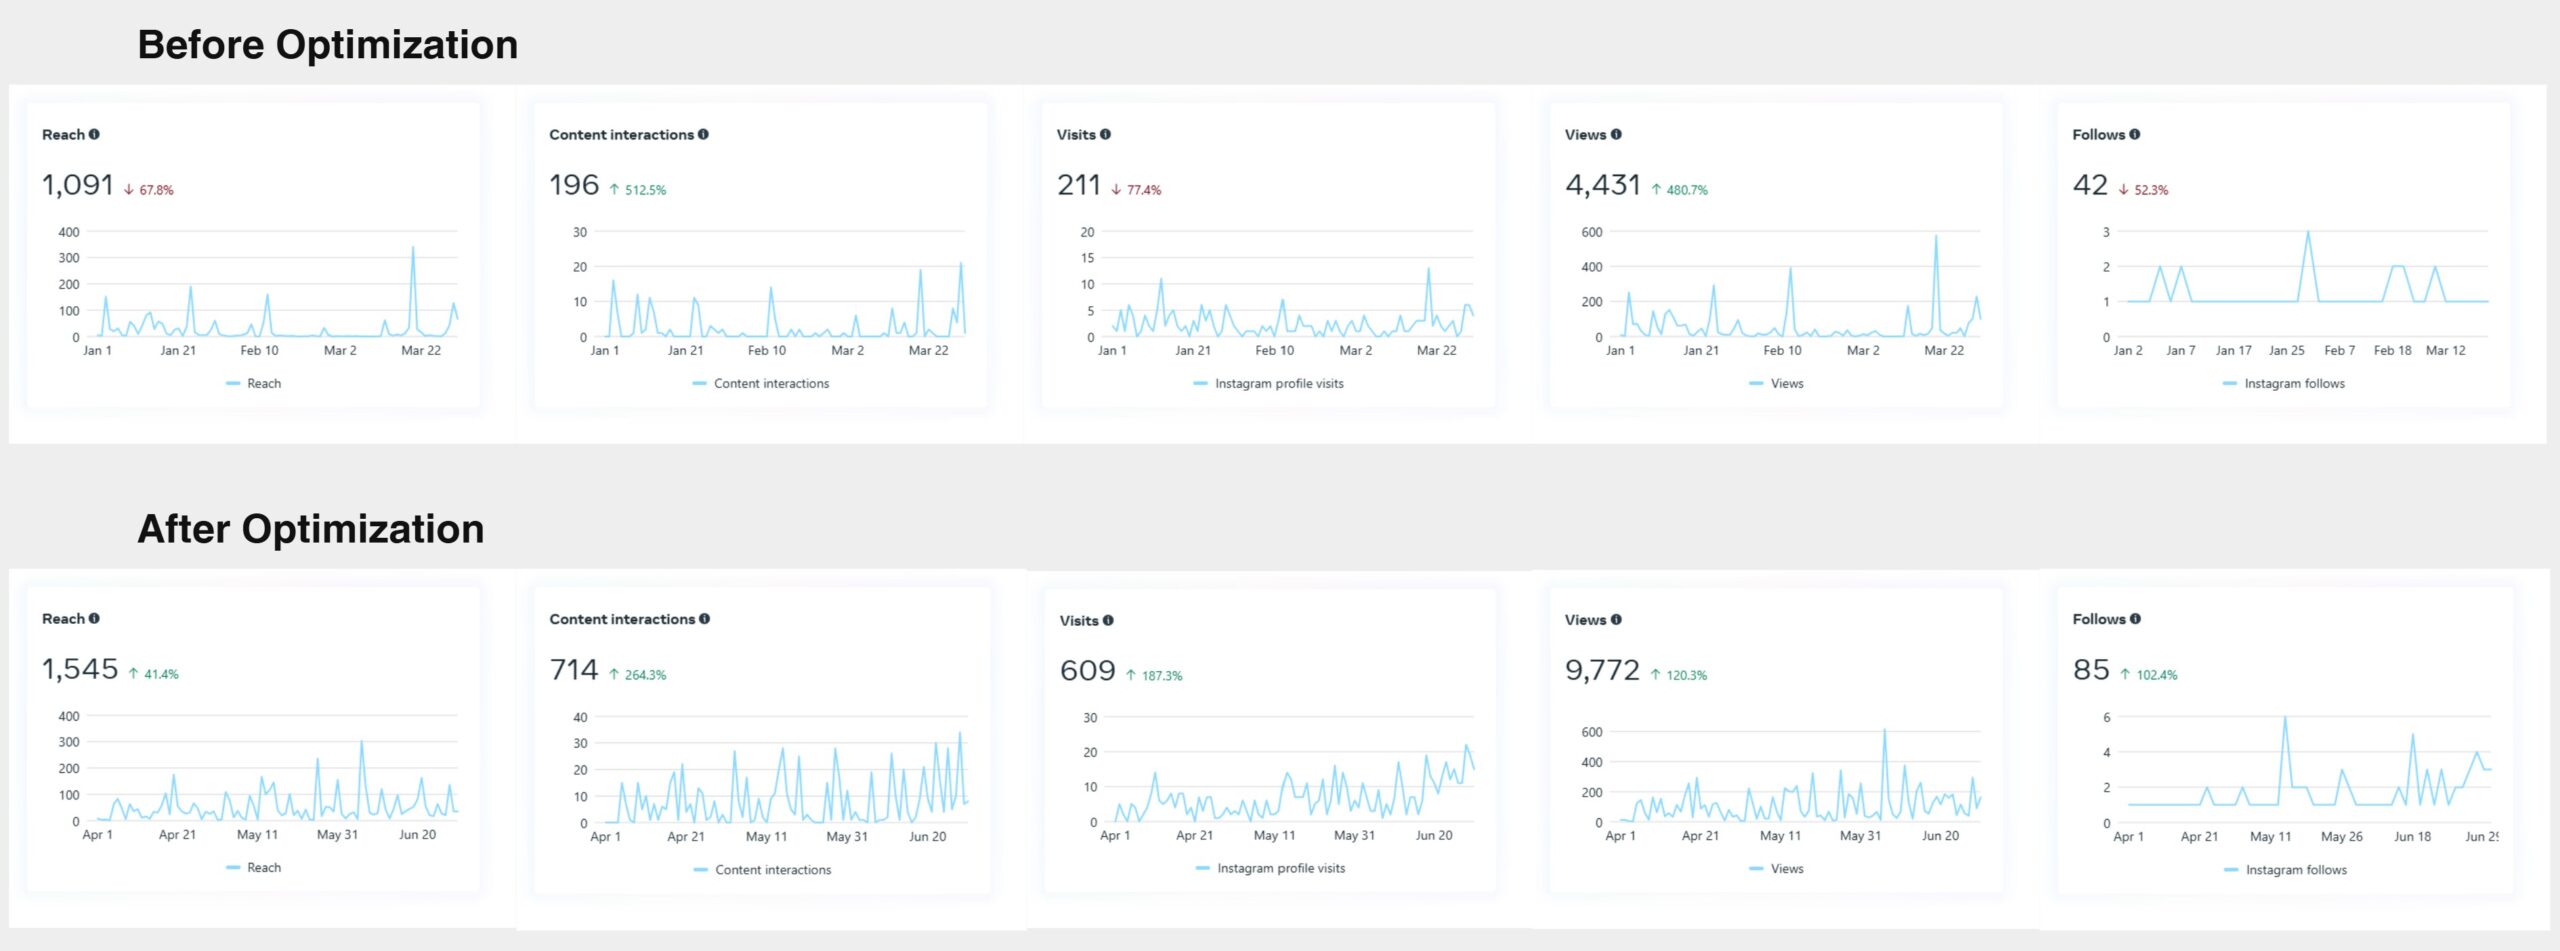Open Follows info icon in the 42 card
2560x951 pixels.
(2134, 135)
